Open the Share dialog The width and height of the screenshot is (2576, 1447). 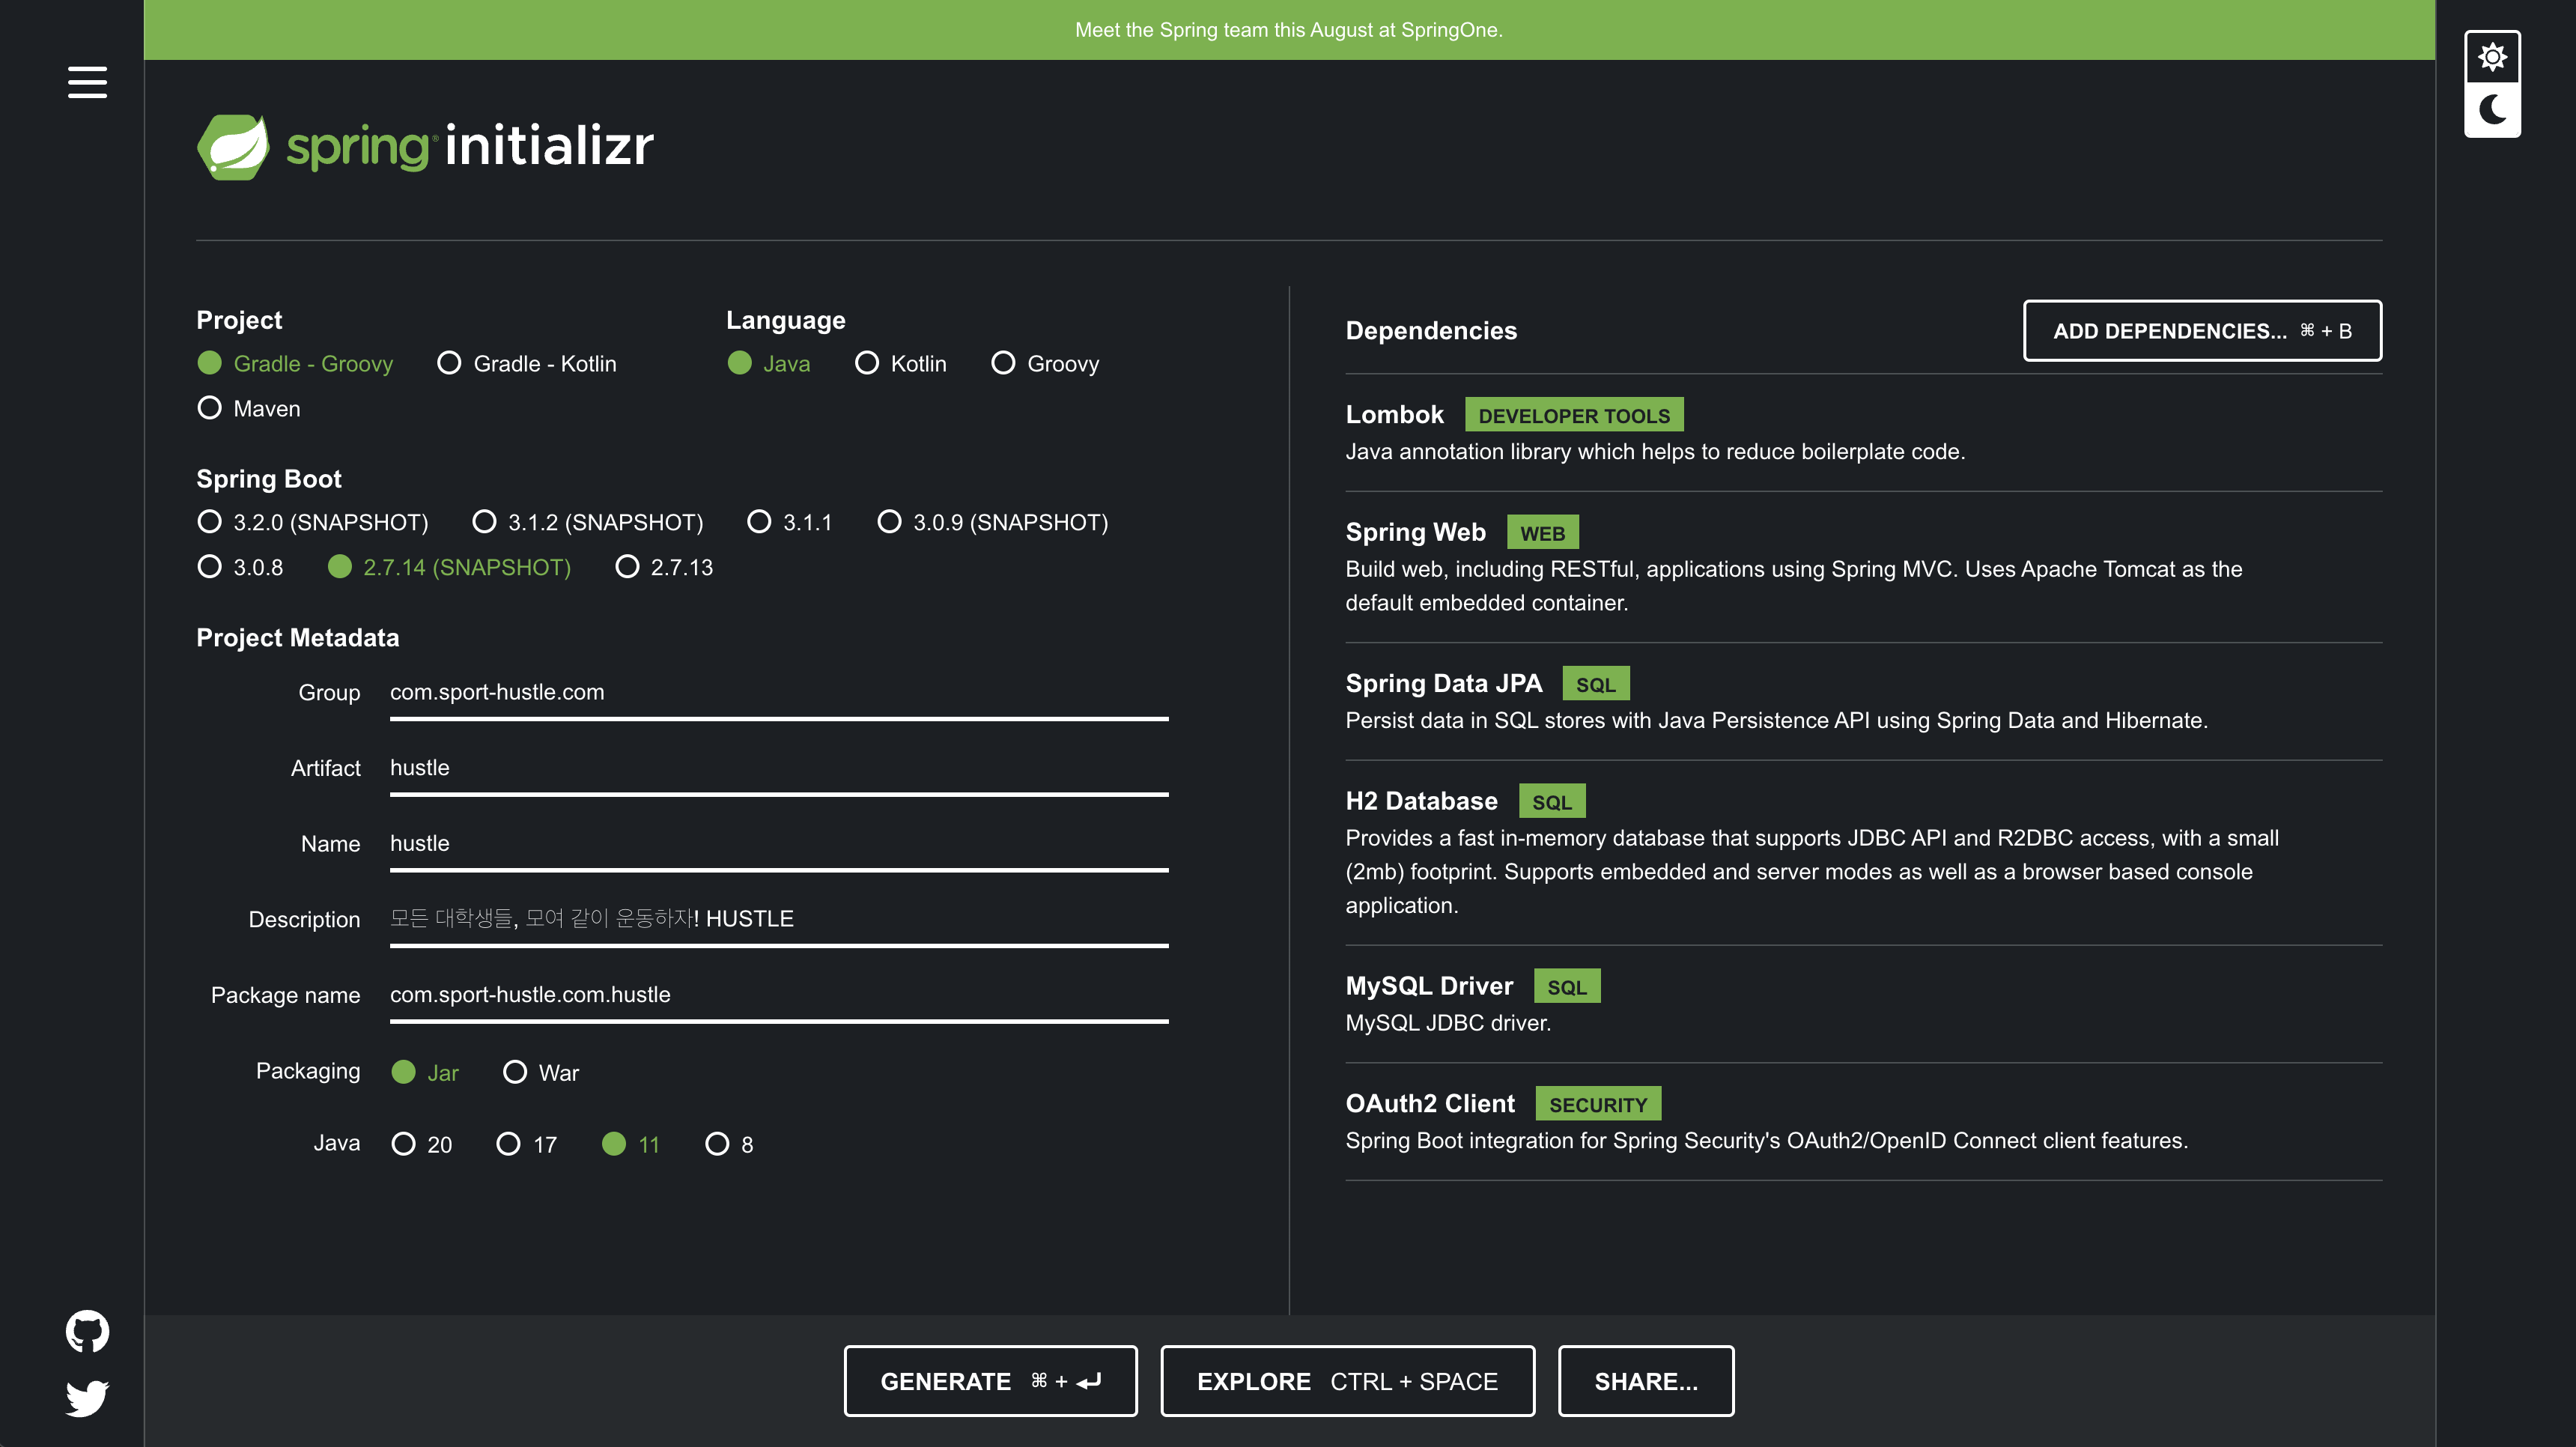point(1645,1381)
